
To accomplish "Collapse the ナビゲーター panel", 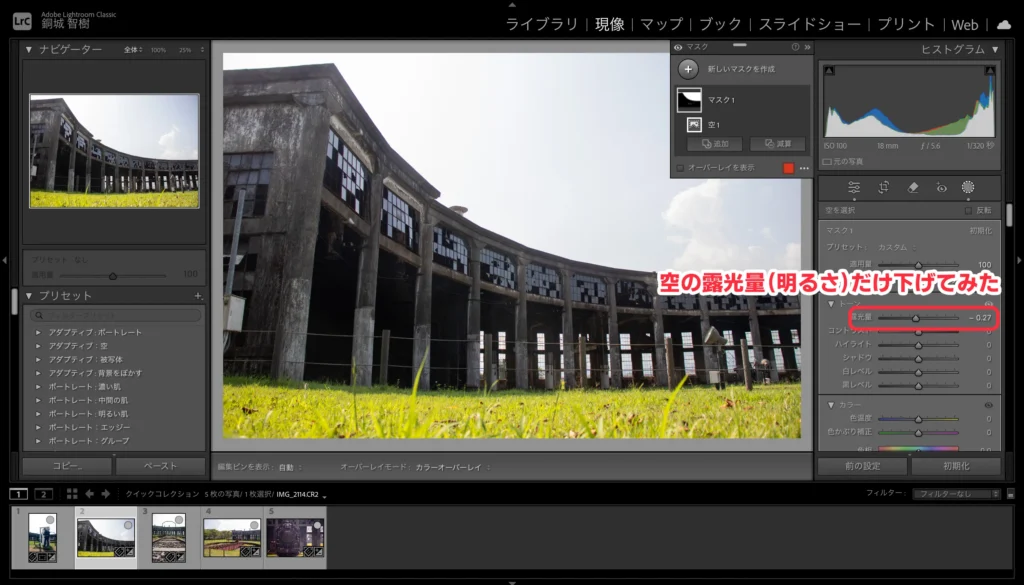I will pos(29,49).
